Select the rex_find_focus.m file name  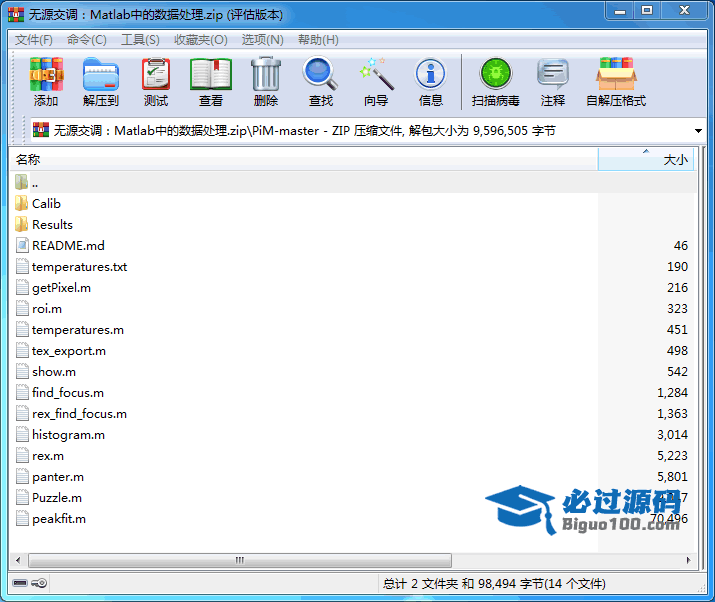pos(79,414)
